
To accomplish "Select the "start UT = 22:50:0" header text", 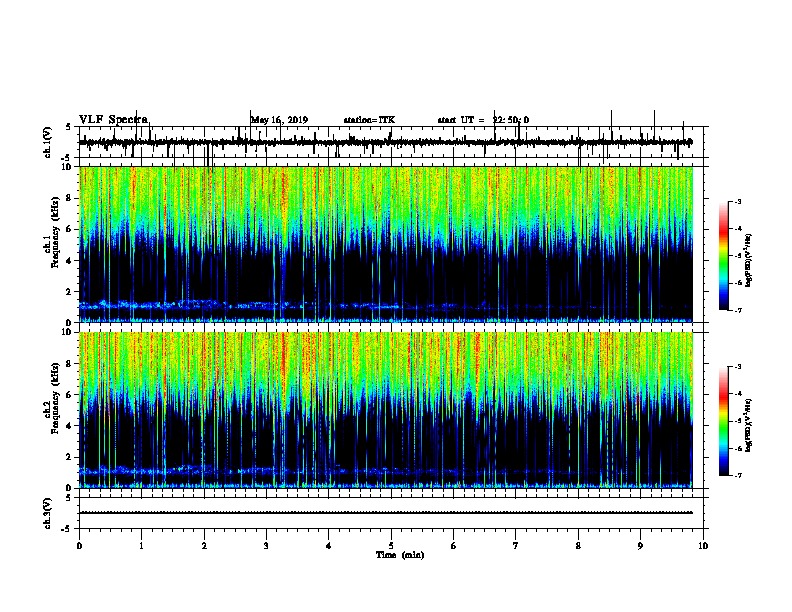I will (x=483, y=120).
